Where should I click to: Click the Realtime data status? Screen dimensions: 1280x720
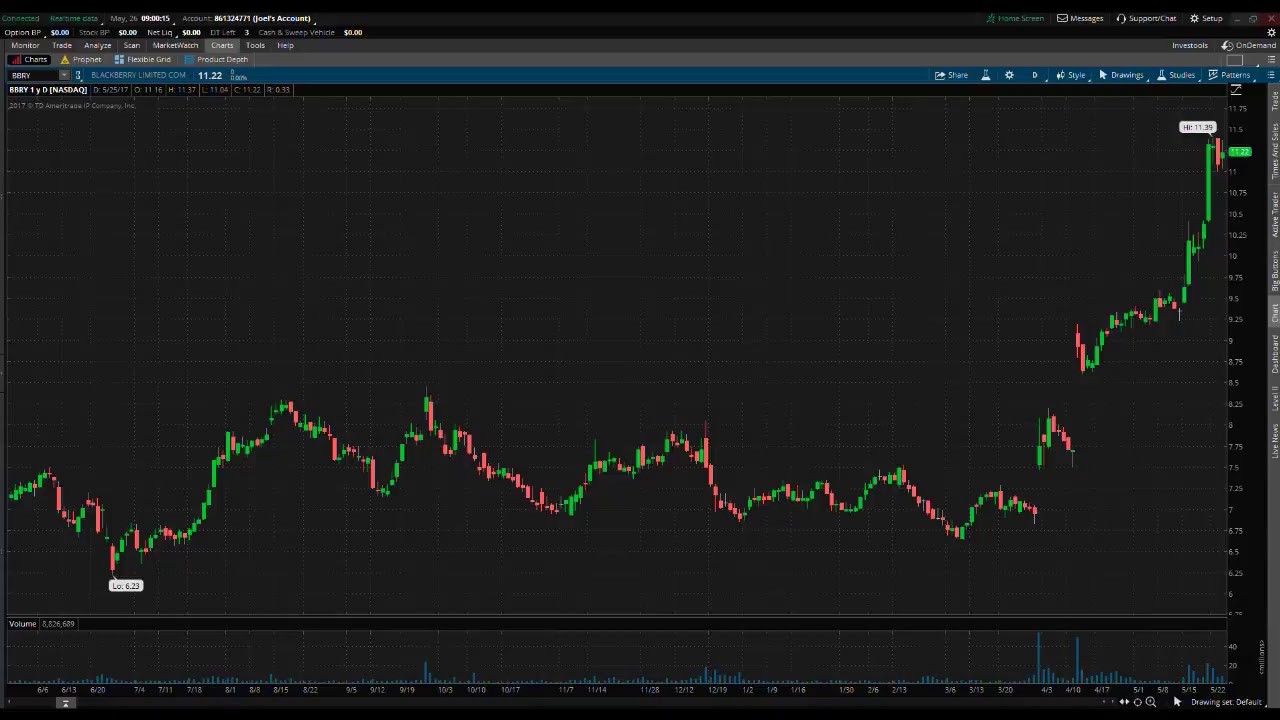click(74, 18)
